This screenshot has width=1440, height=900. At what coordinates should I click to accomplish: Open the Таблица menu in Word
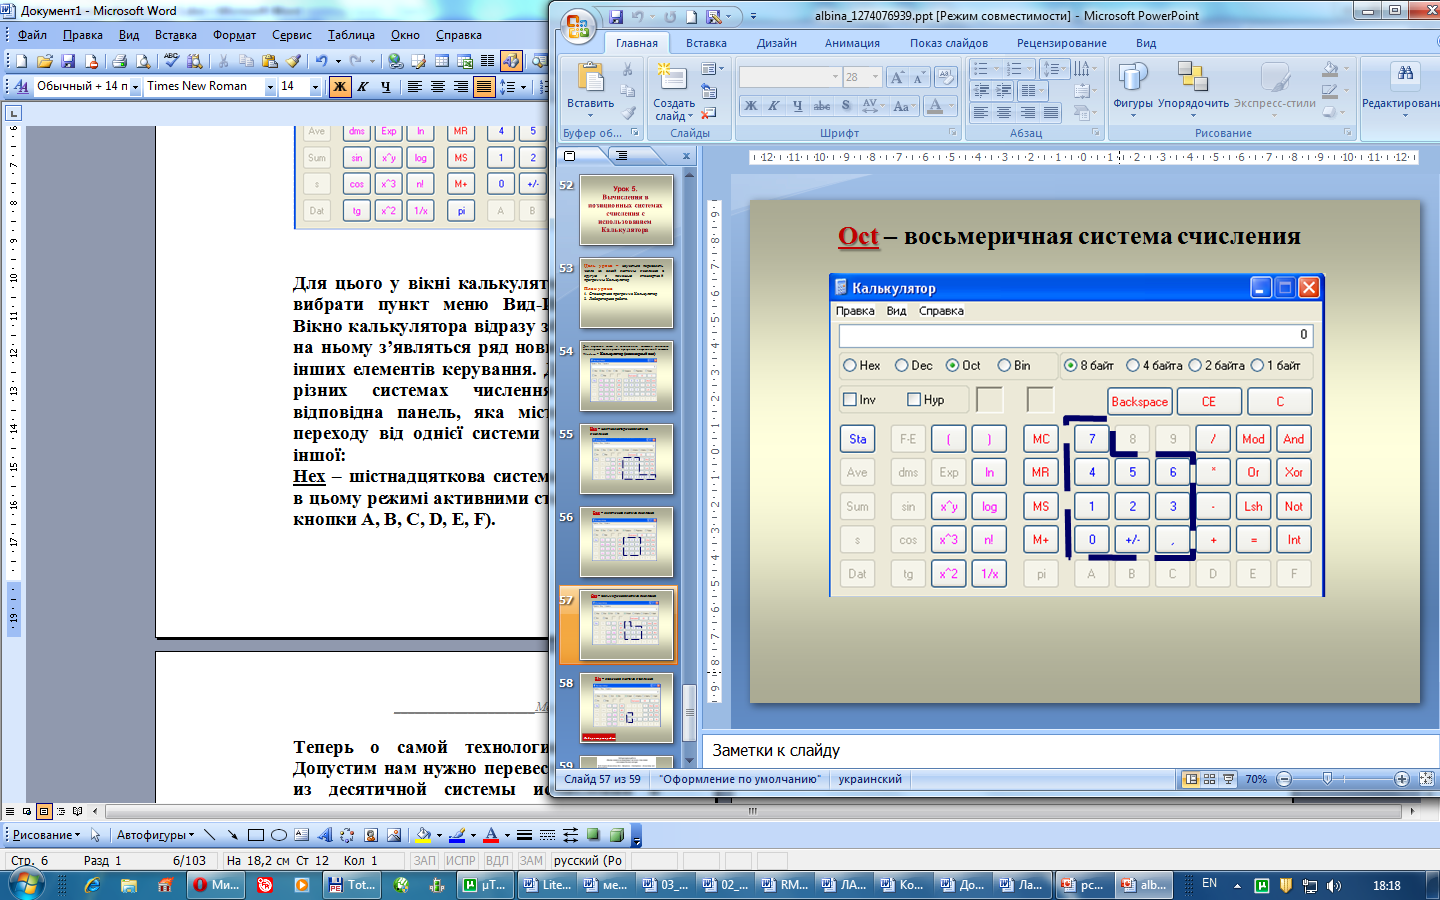coord(351,35)
